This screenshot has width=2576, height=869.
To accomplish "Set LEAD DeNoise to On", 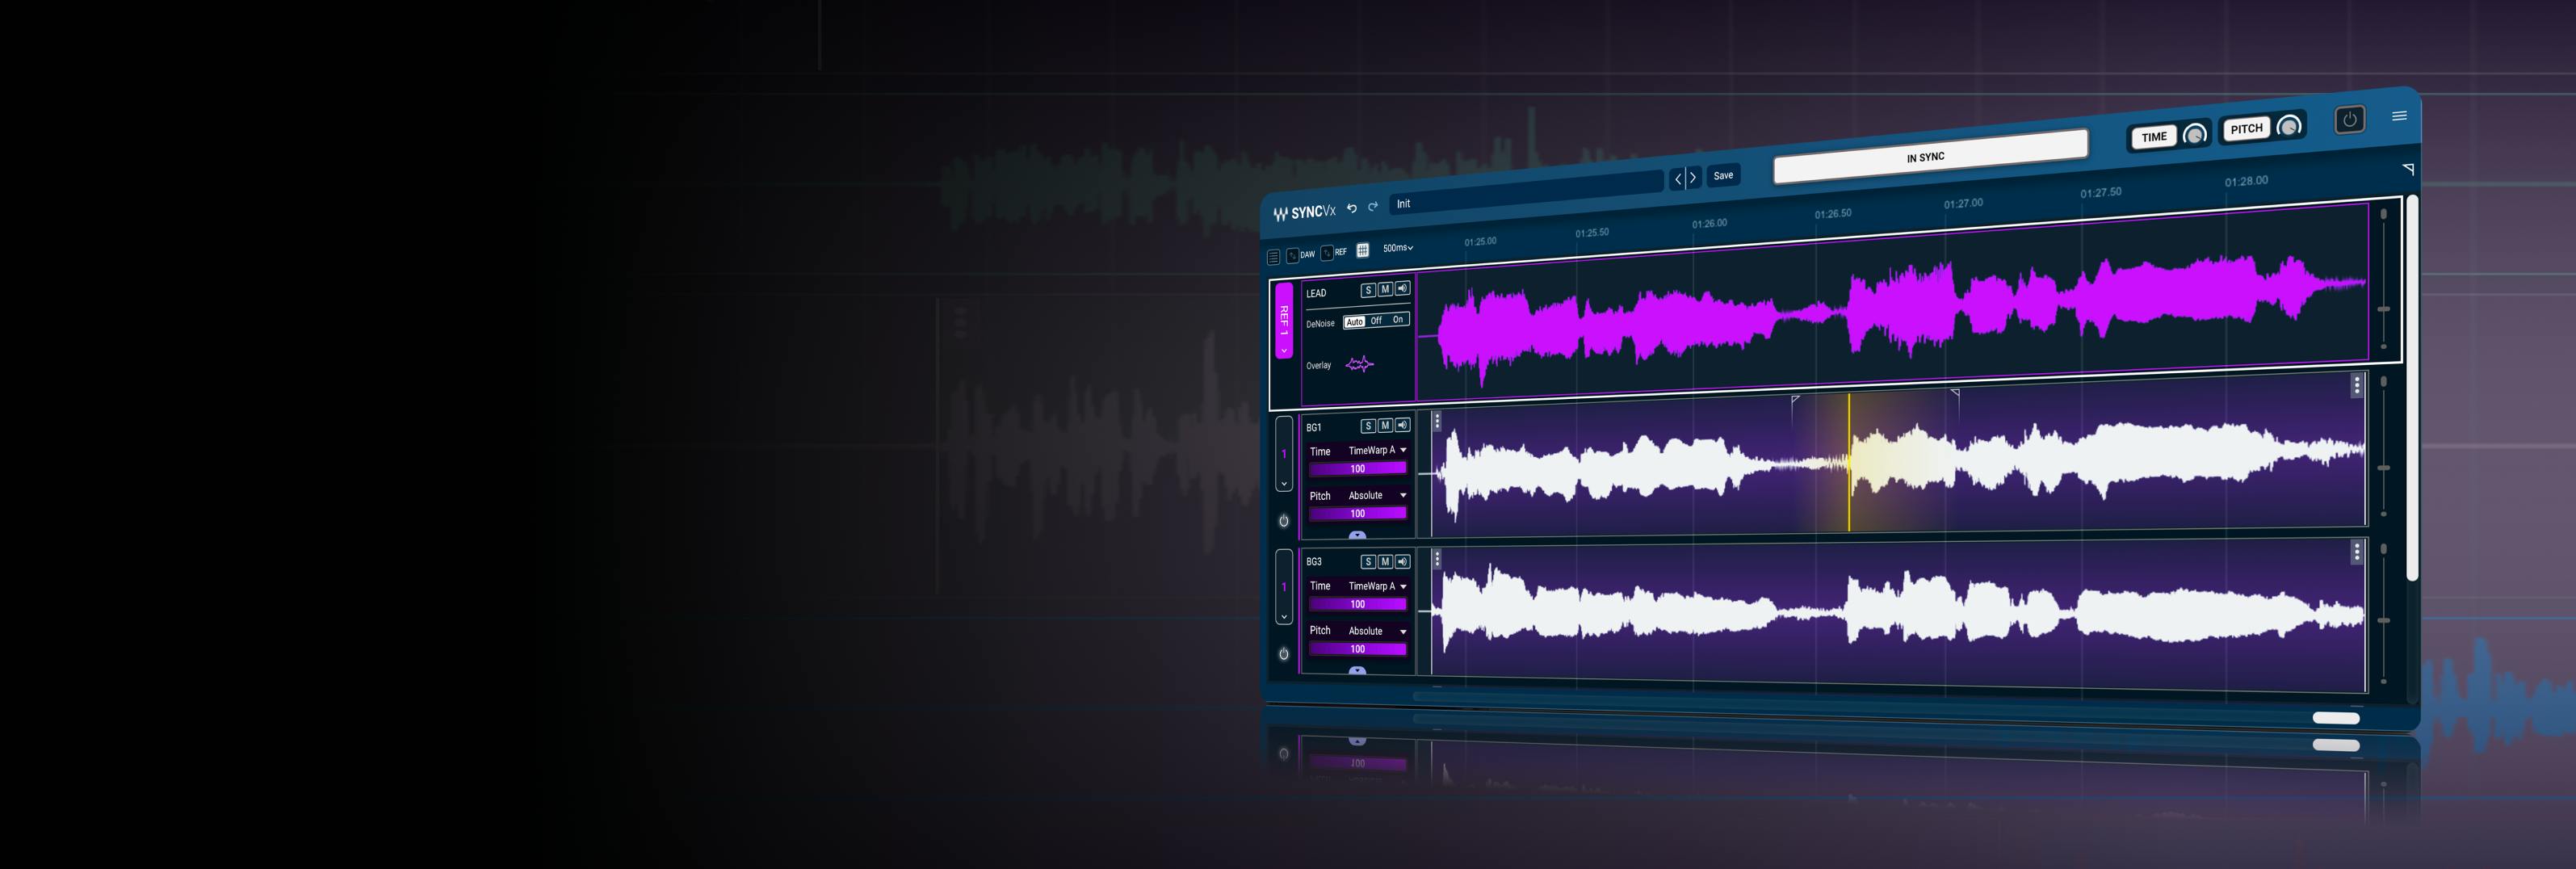I will pyautogui.click(x=1398, y=320).
